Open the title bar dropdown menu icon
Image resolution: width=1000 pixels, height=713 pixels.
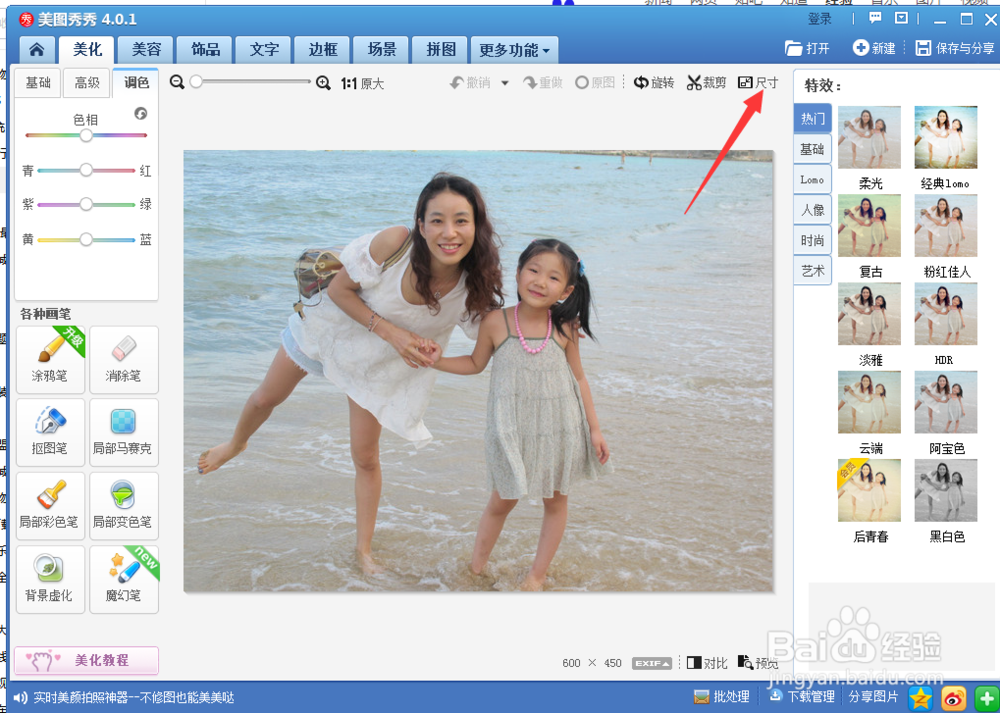pyautogui.click(x=901, y=18)
